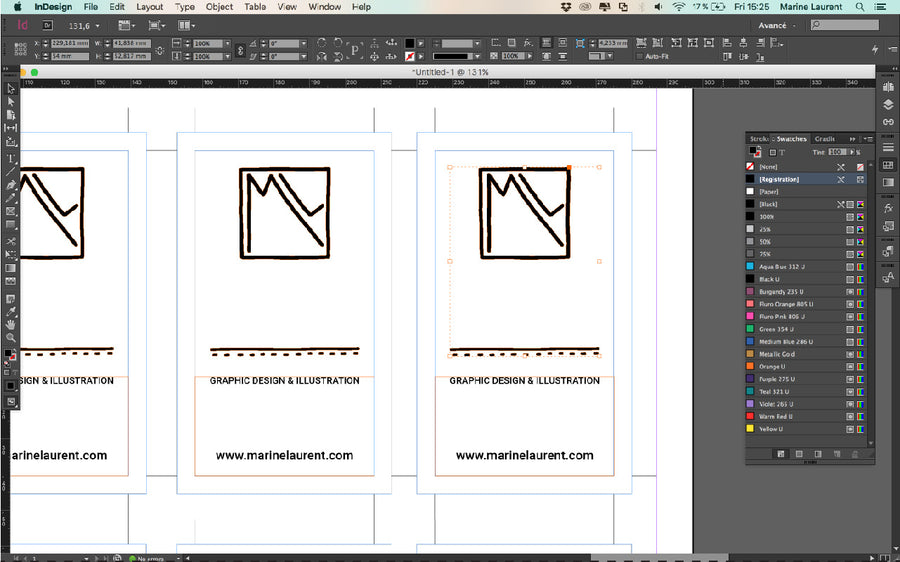Open the arrange documents dropdown
This screenshot has width=900, height=562.
(x=187, y=25)
